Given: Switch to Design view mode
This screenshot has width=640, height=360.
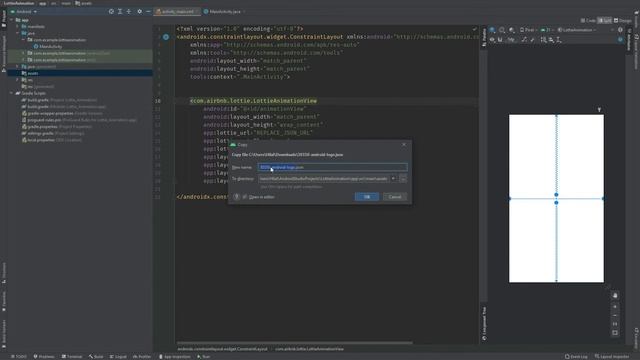Looking at the screenshot, I should click(623, 20).
